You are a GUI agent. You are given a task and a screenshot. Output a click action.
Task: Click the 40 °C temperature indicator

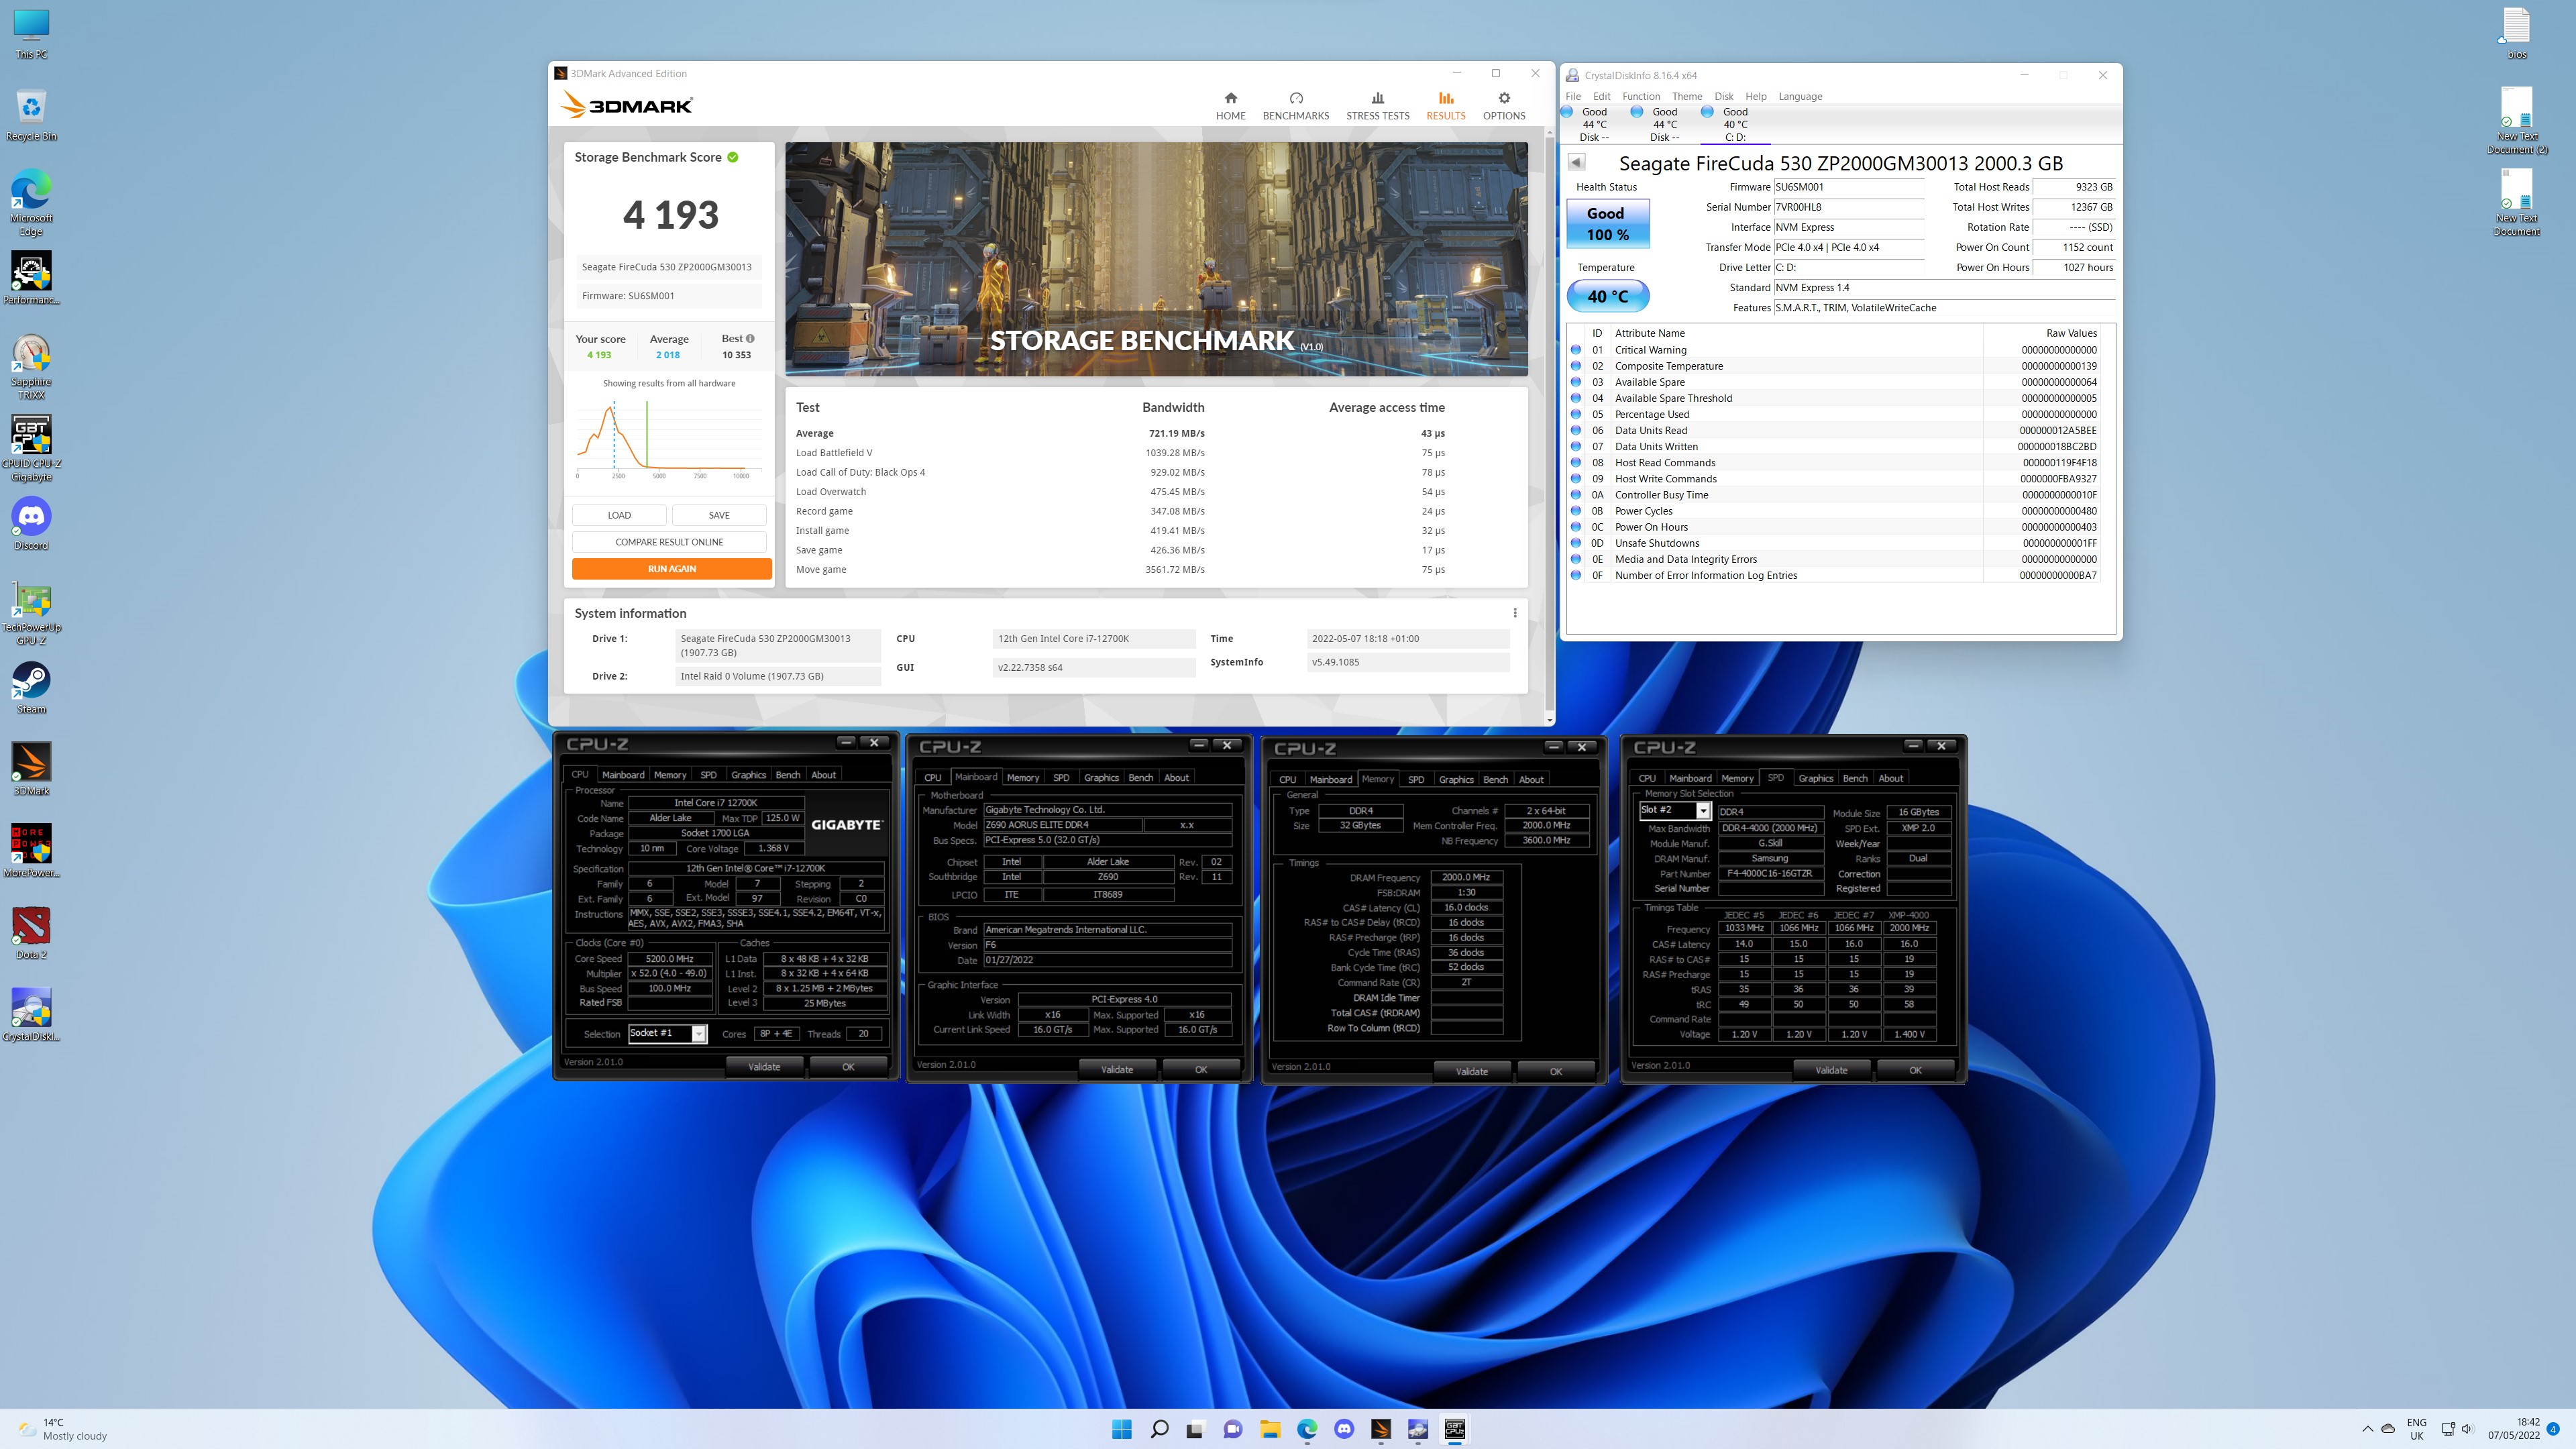pos(1607,296)
